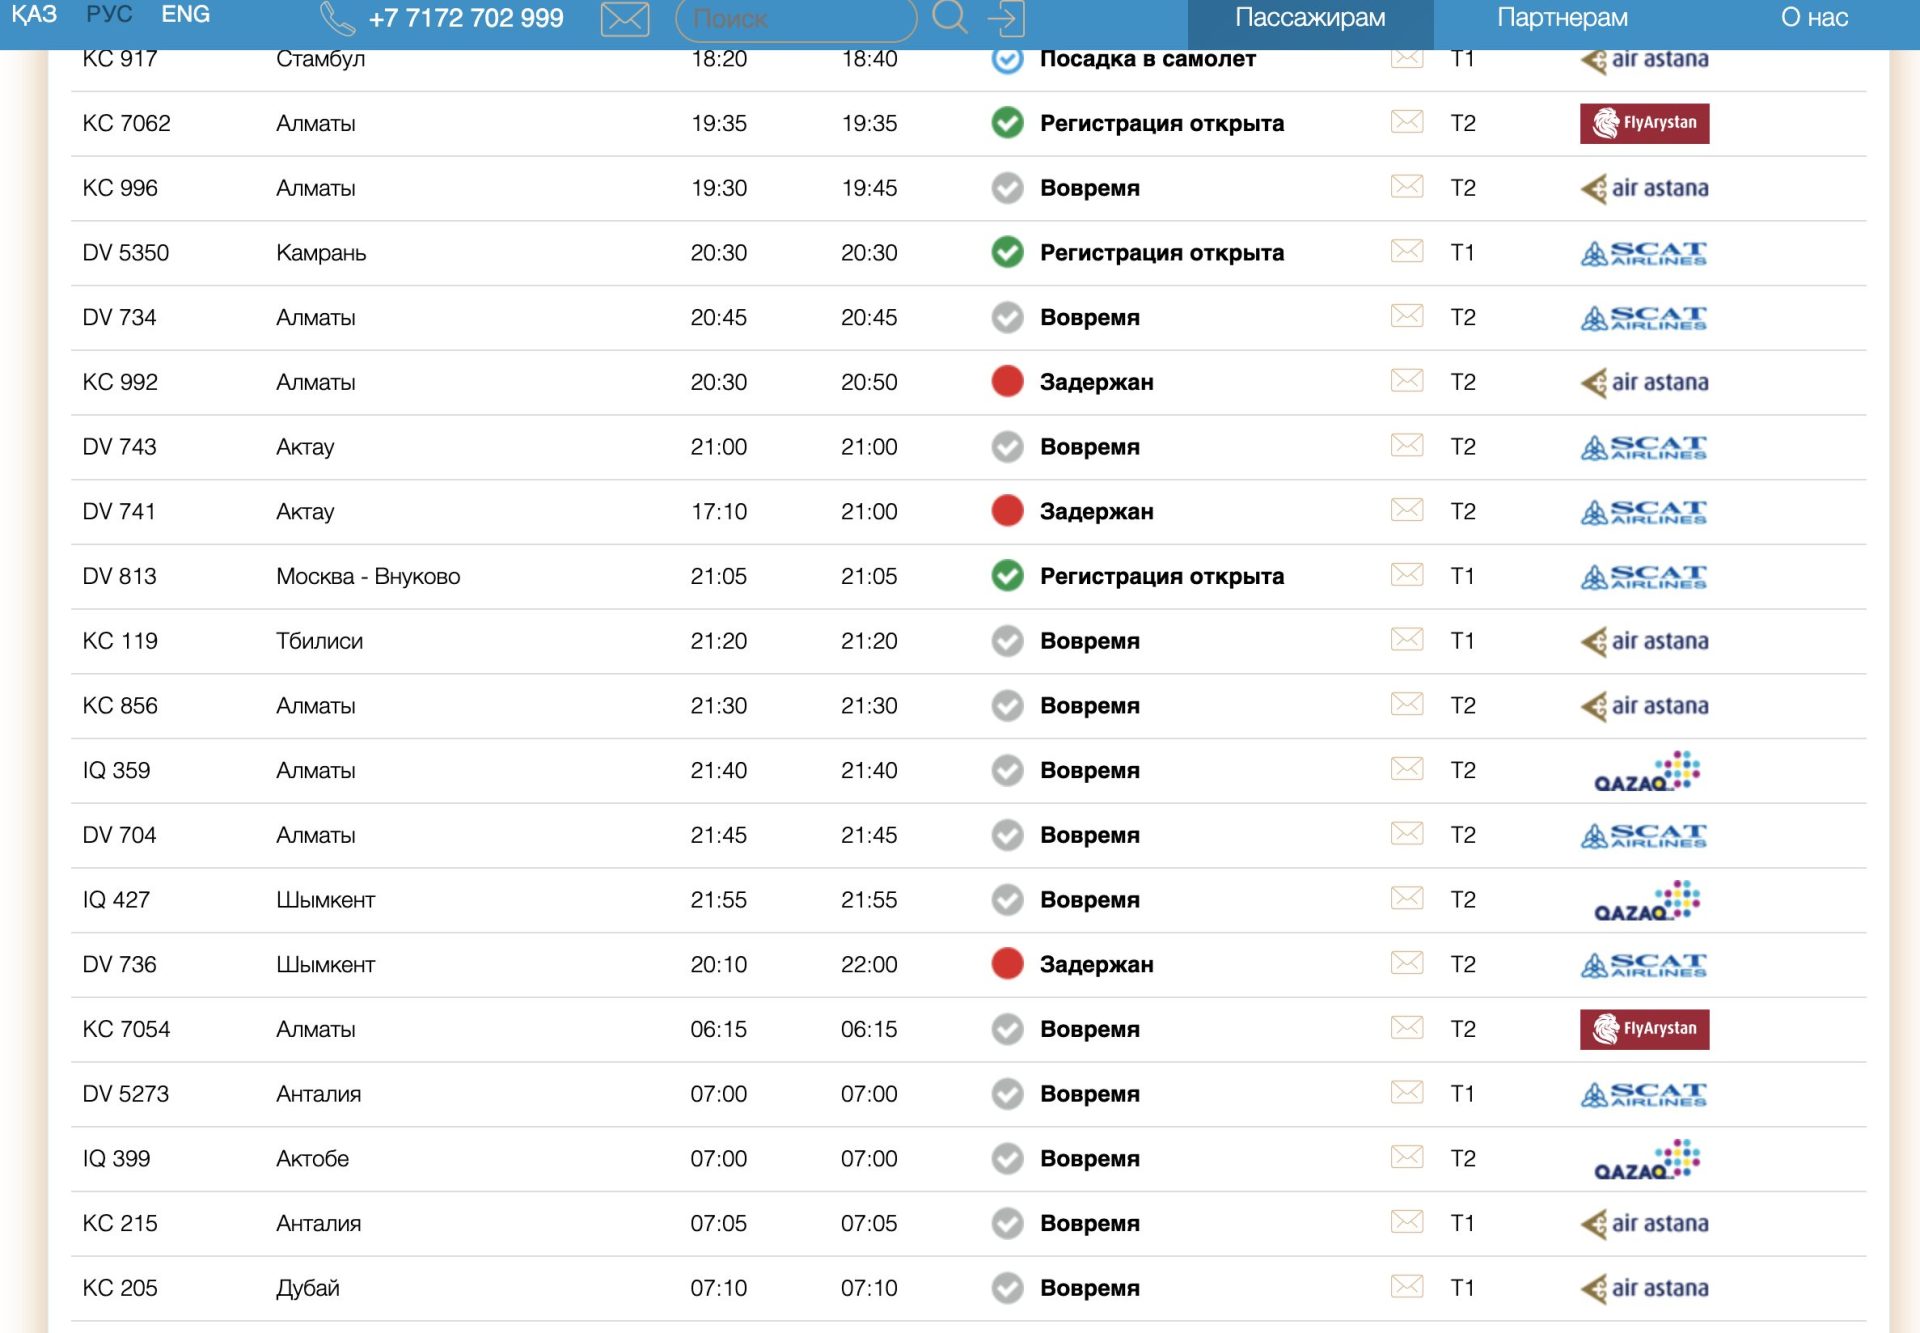The height and width of the screenshot is (1333, 1920).
Task: Select scheduled time 17:10 of DV 741
Action: [x=719, y=511]
